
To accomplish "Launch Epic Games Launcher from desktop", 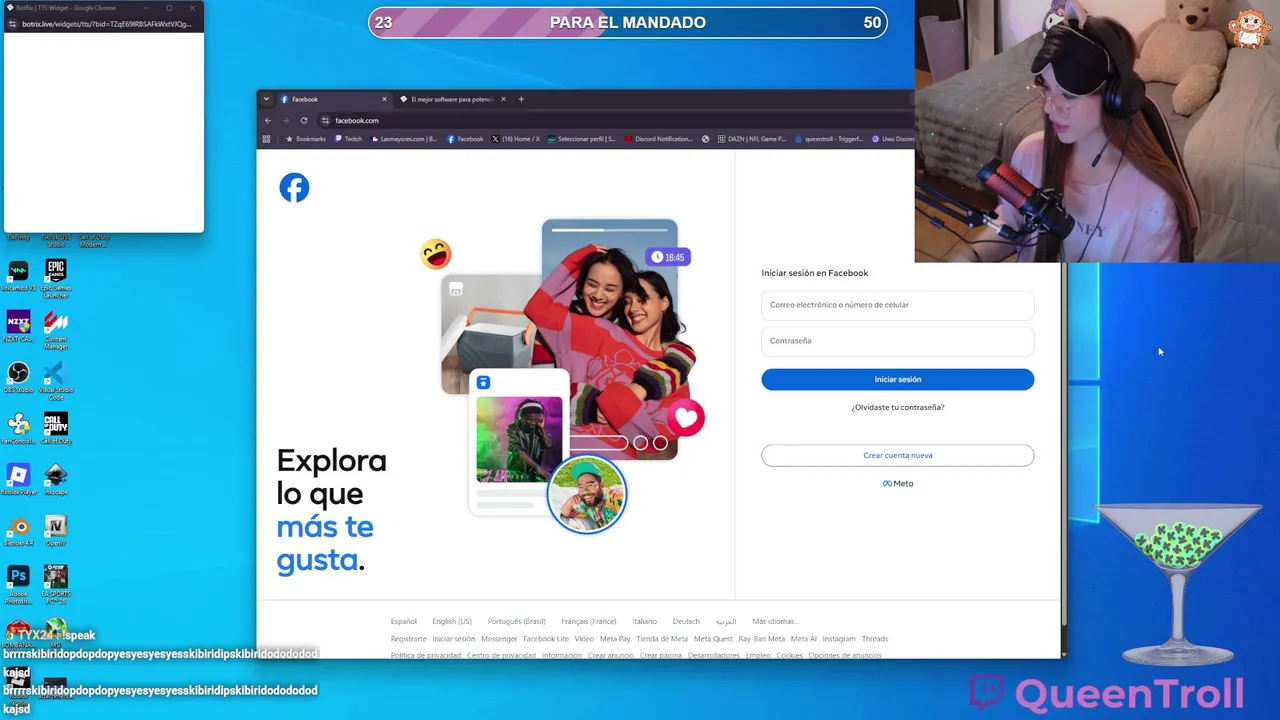I will click(x=56, y=279).
